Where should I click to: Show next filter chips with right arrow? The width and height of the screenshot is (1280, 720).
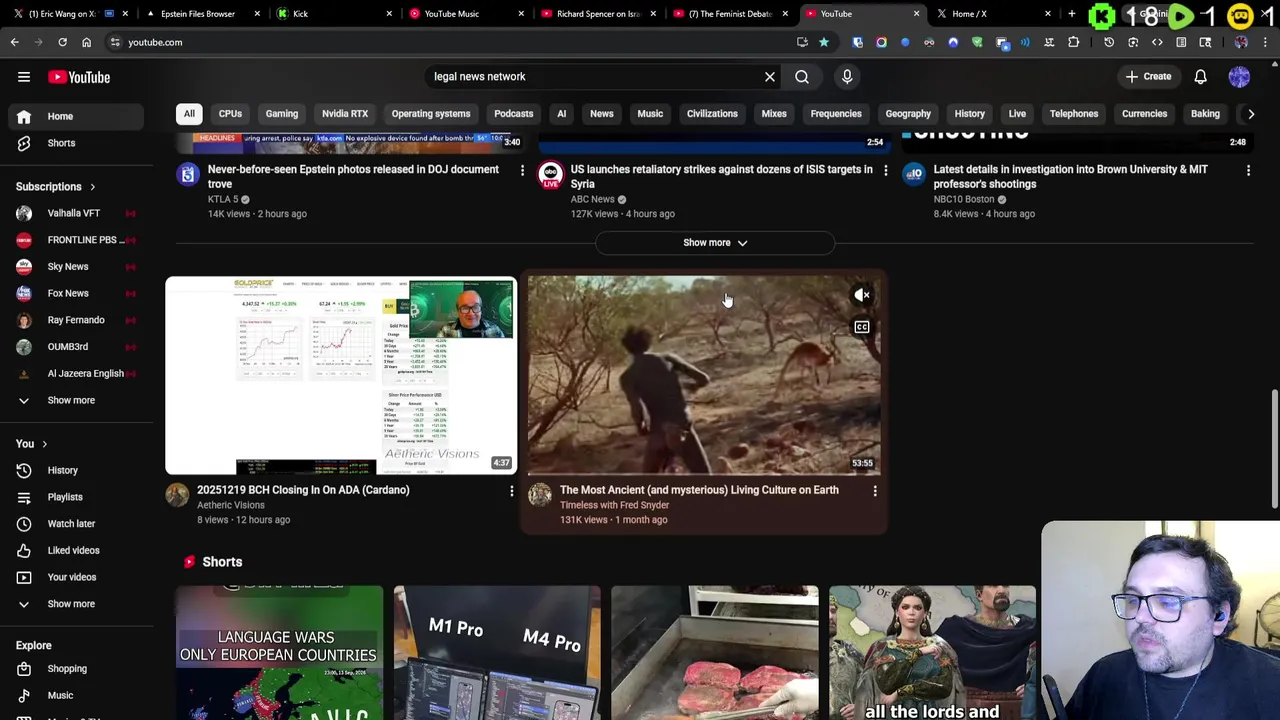[x=1251, y=114]
